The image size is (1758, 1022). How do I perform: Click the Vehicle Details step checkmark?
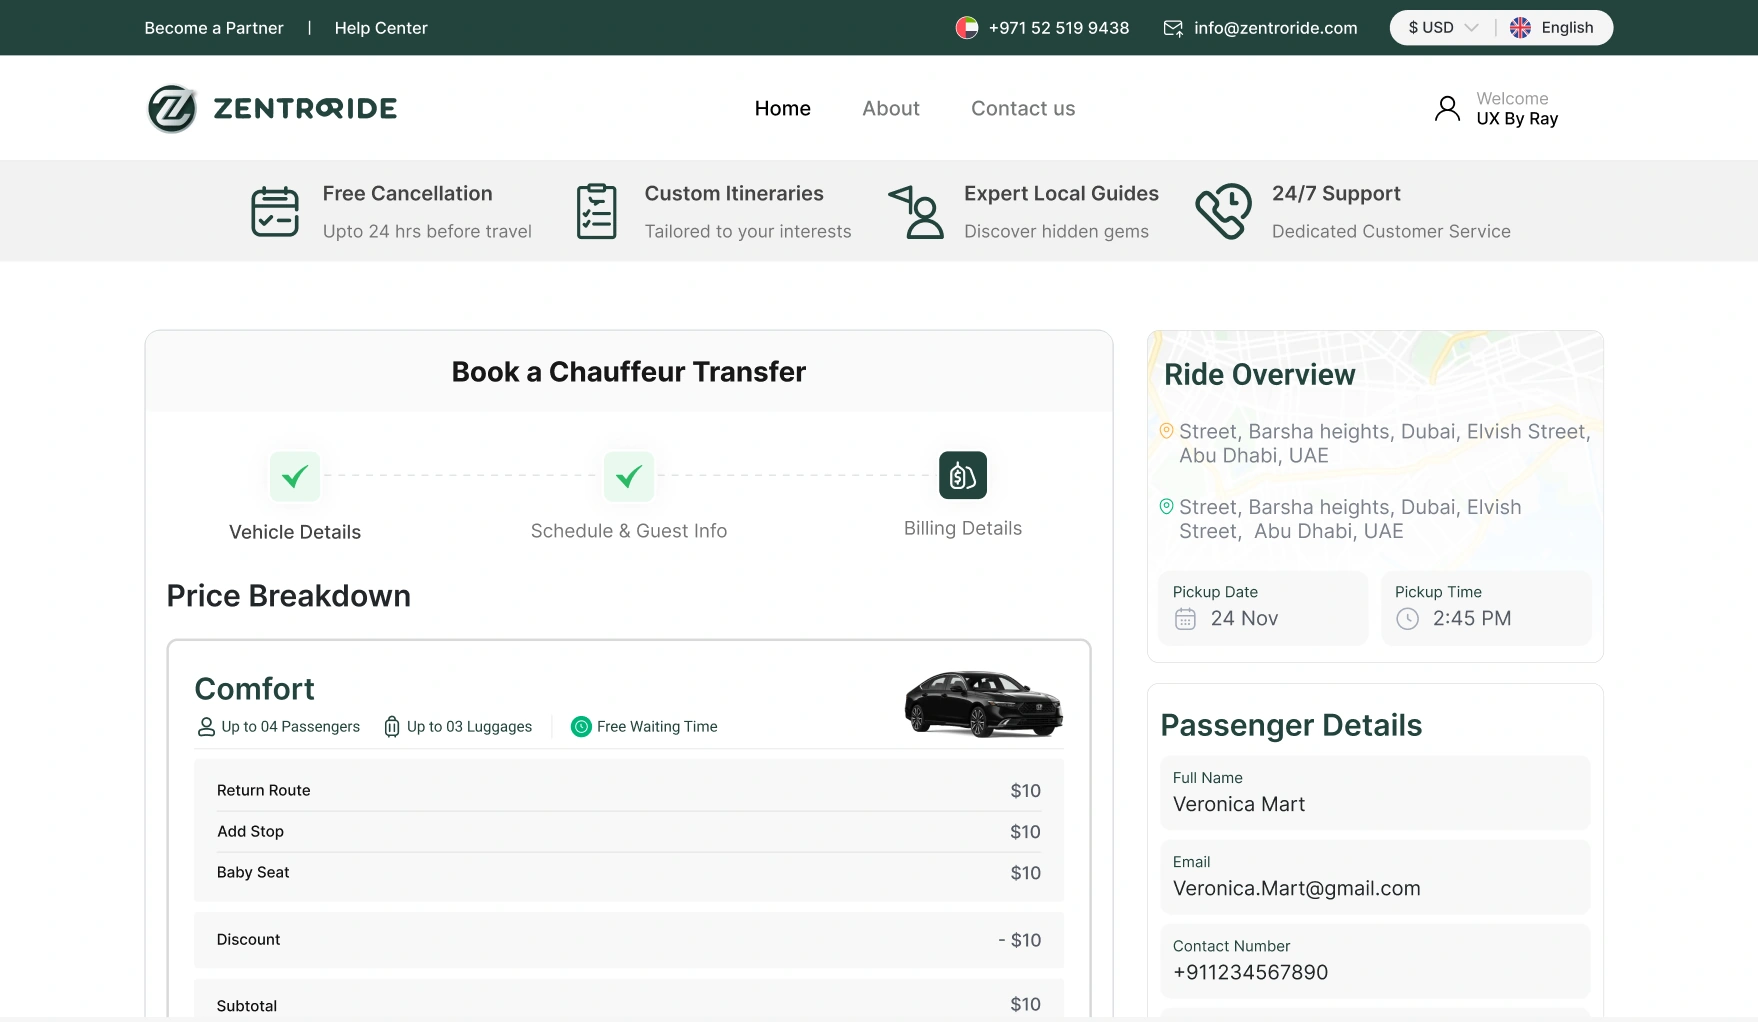(x=295, y=476)
